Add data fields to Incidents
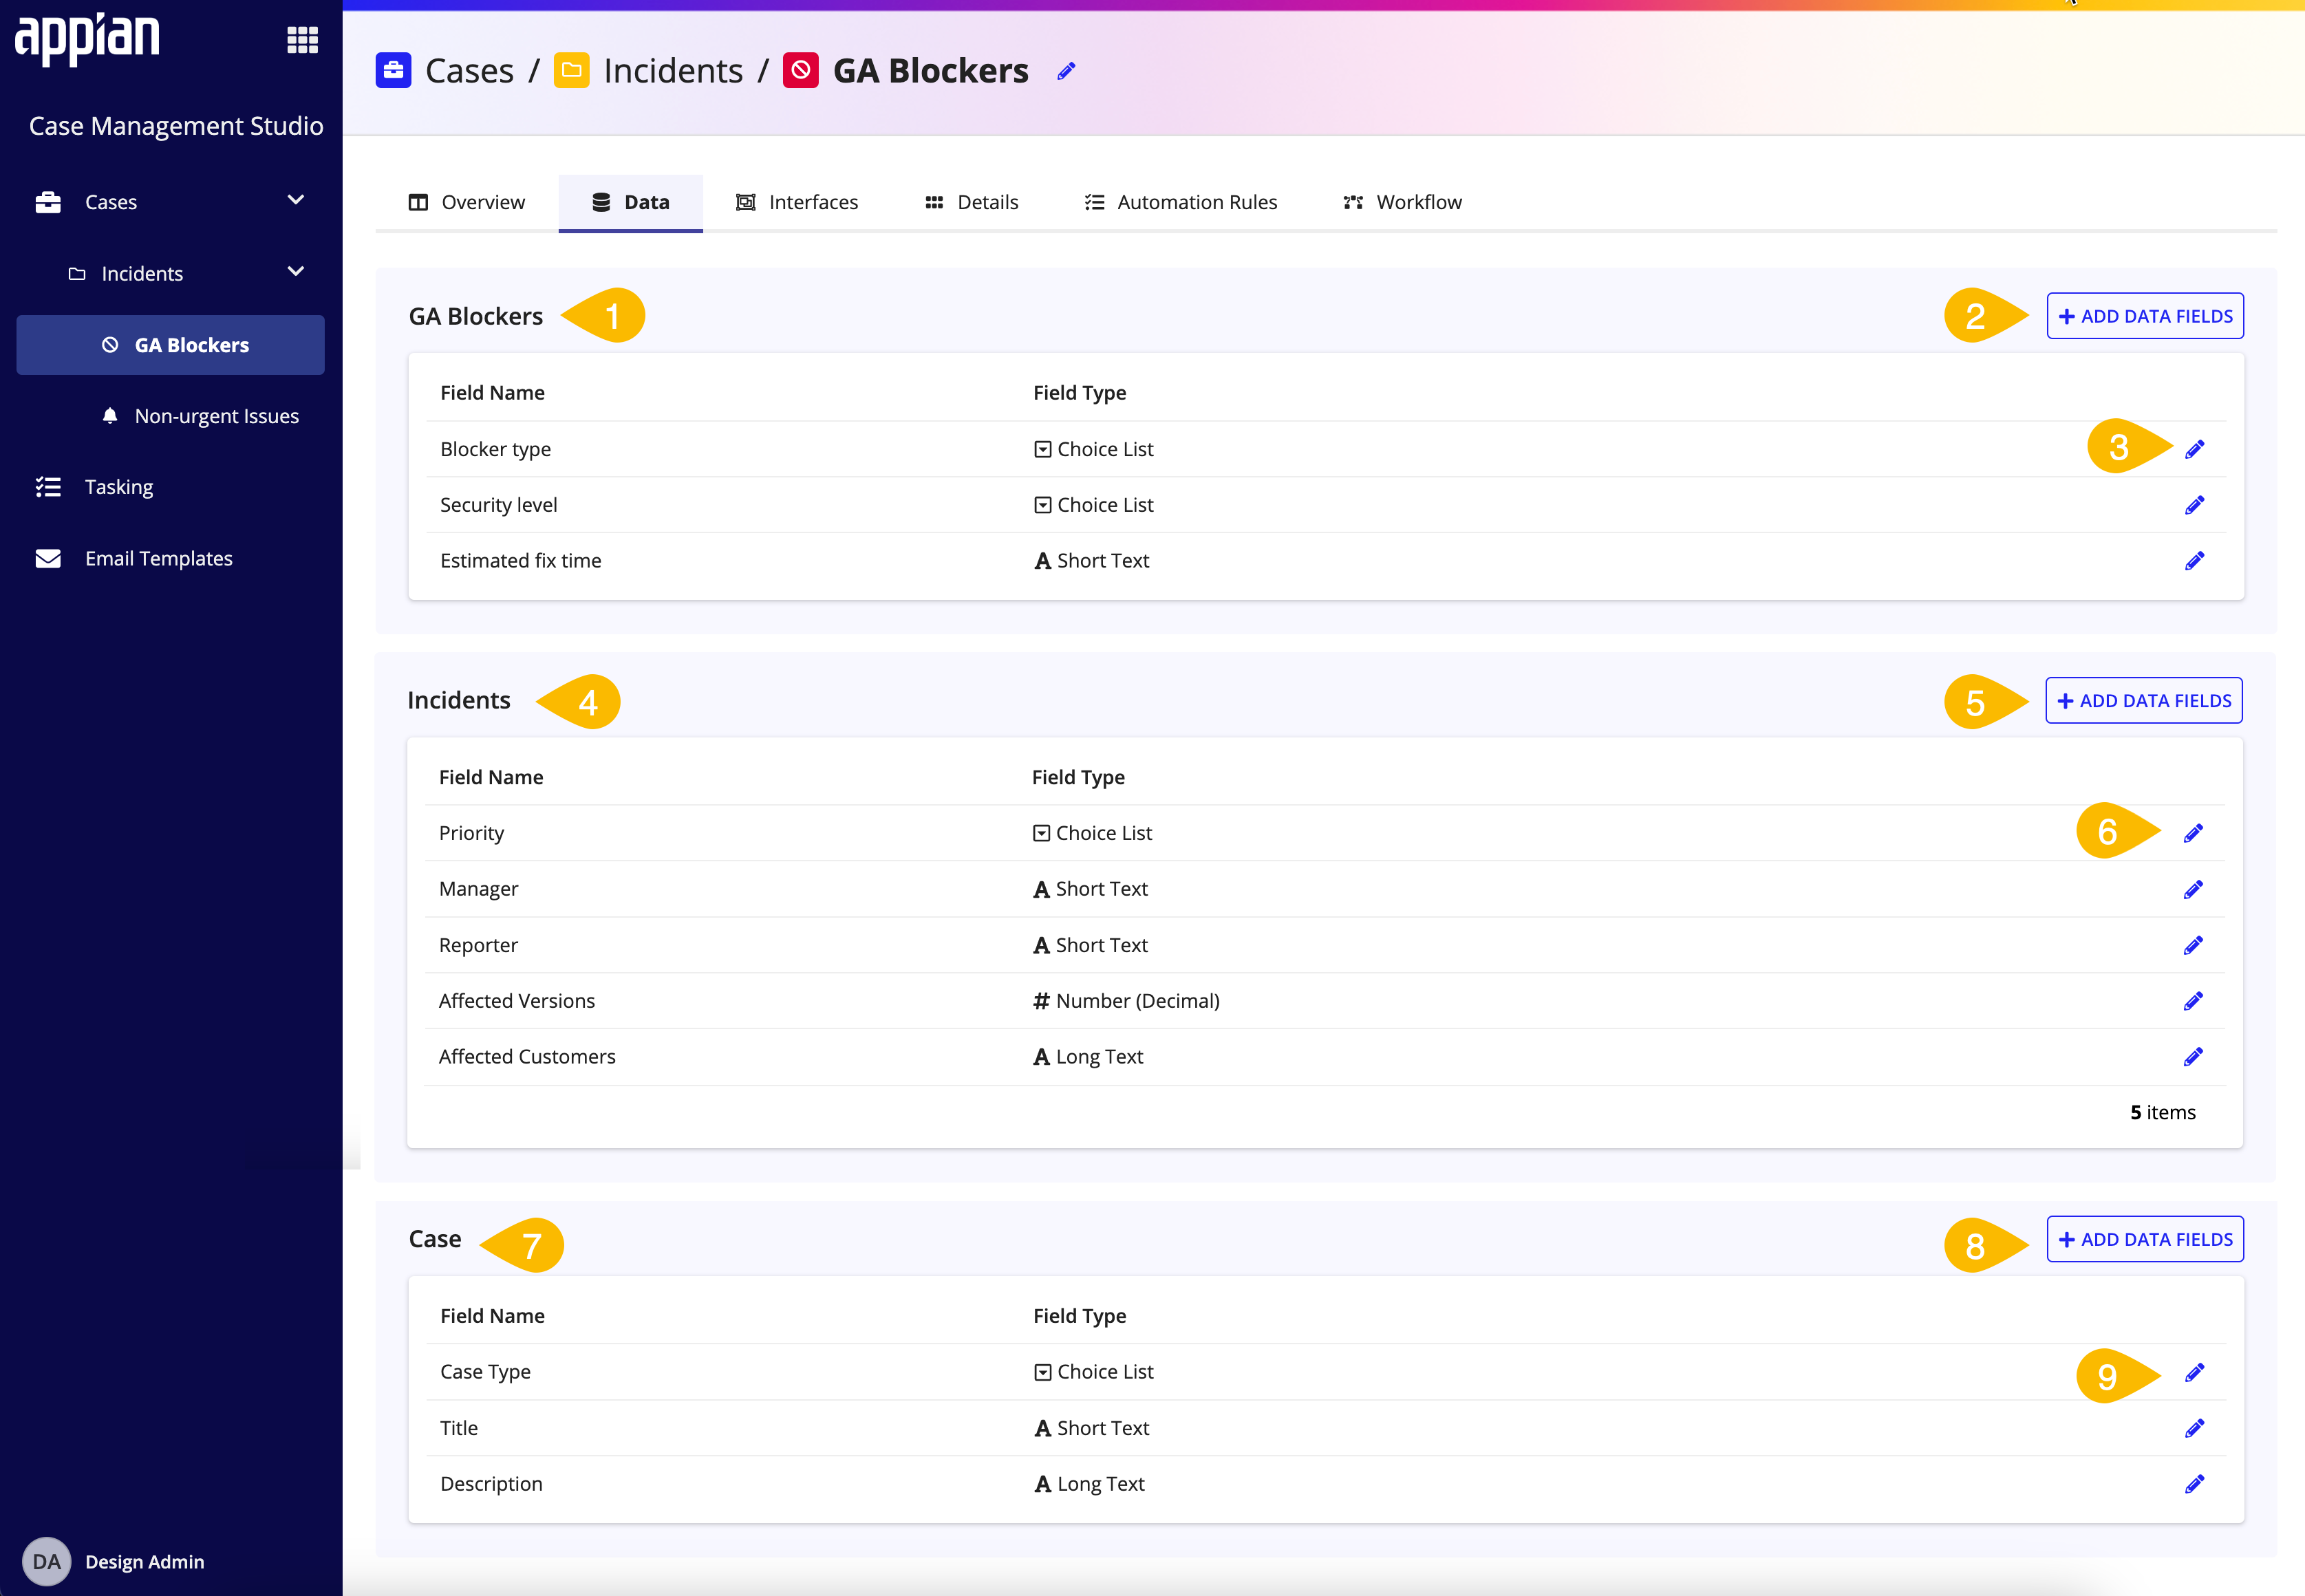This screenshot has width=2305, height=1596. [2144, 701]
